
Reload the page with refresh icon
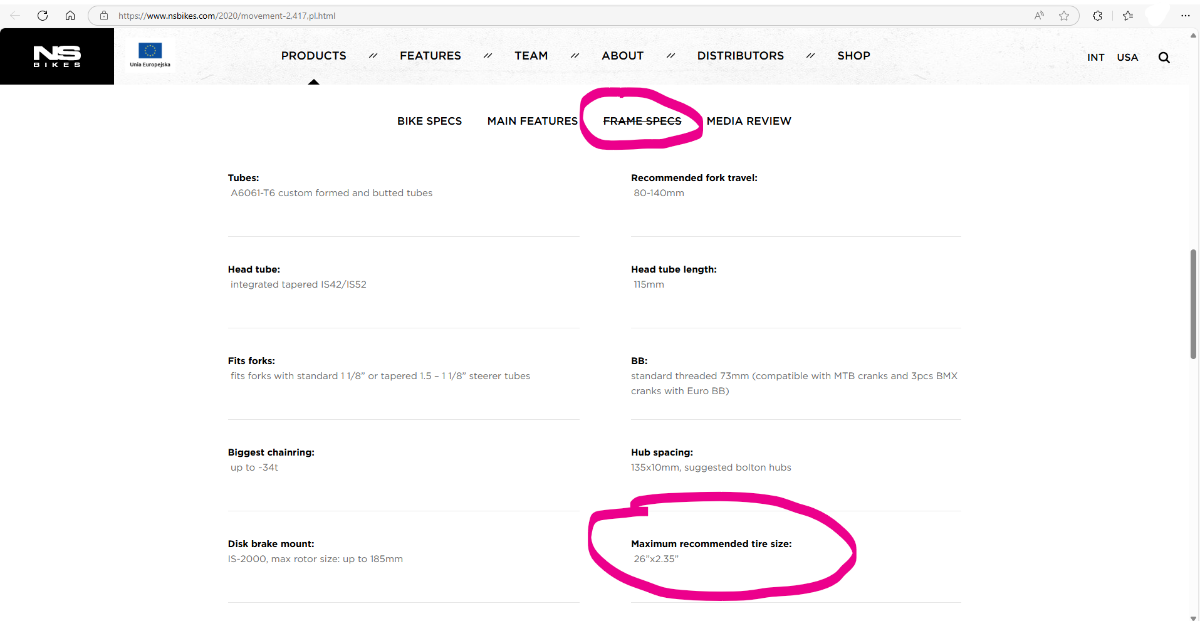tap(42, 16)
